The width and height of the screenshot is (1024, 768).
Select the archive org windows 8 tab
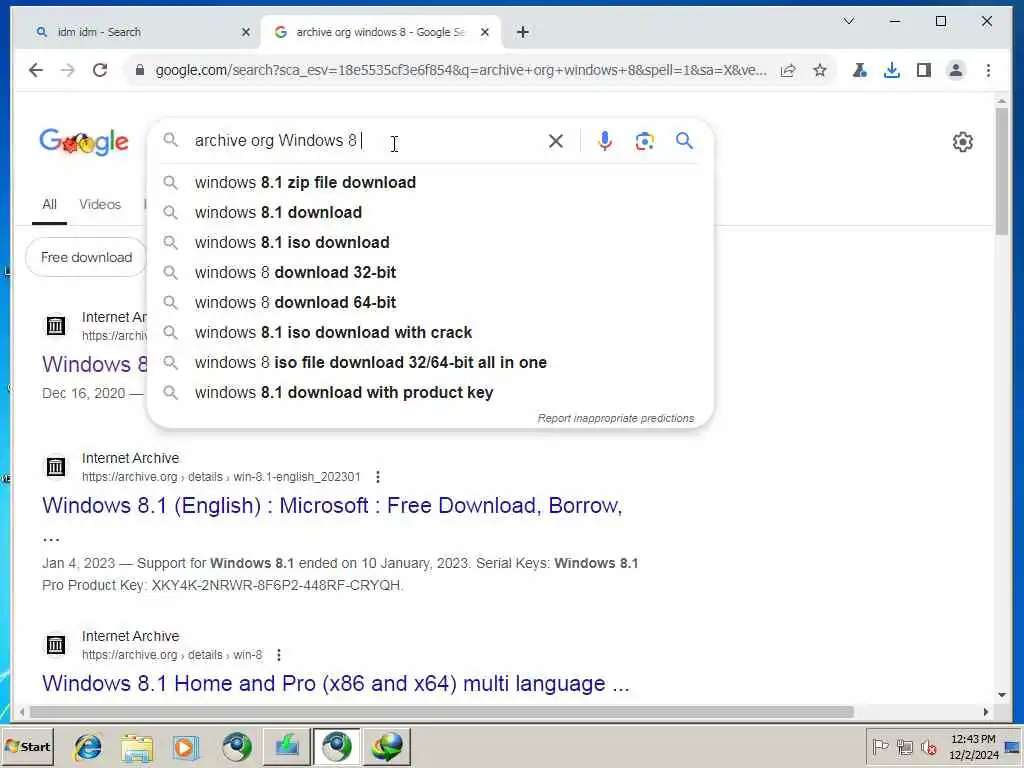[x=380, y=32]
